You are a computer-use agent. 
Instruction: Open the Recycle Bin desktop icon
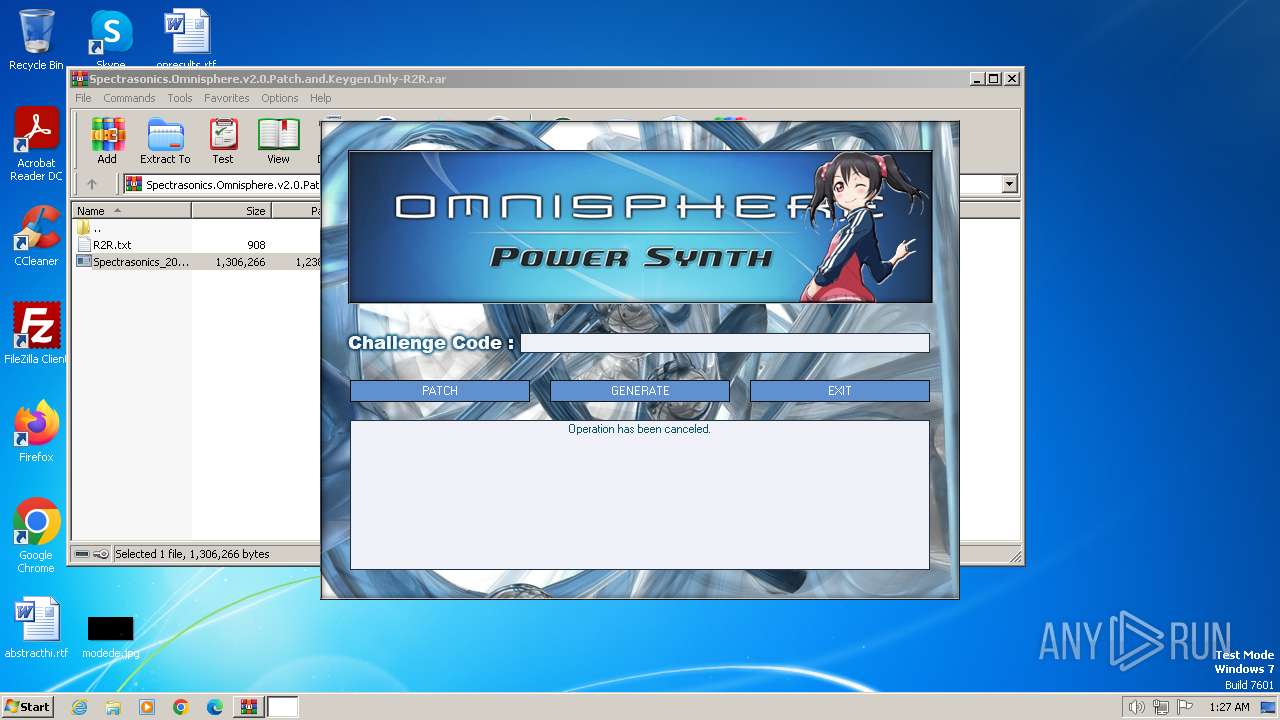point(36,39)
